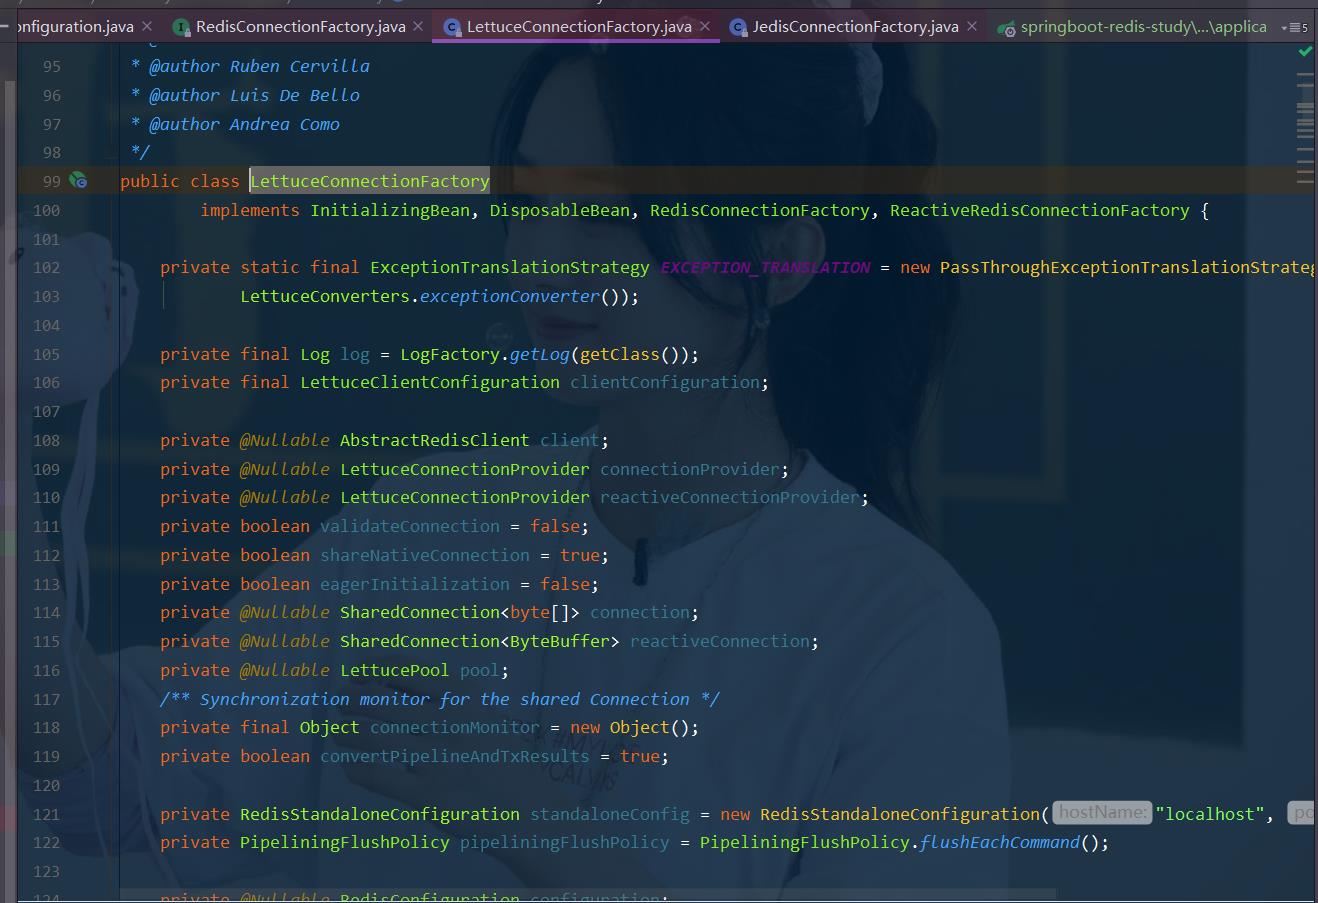Click the Spring config icon on application tab
The image size is (1318, 903).
1006,27
